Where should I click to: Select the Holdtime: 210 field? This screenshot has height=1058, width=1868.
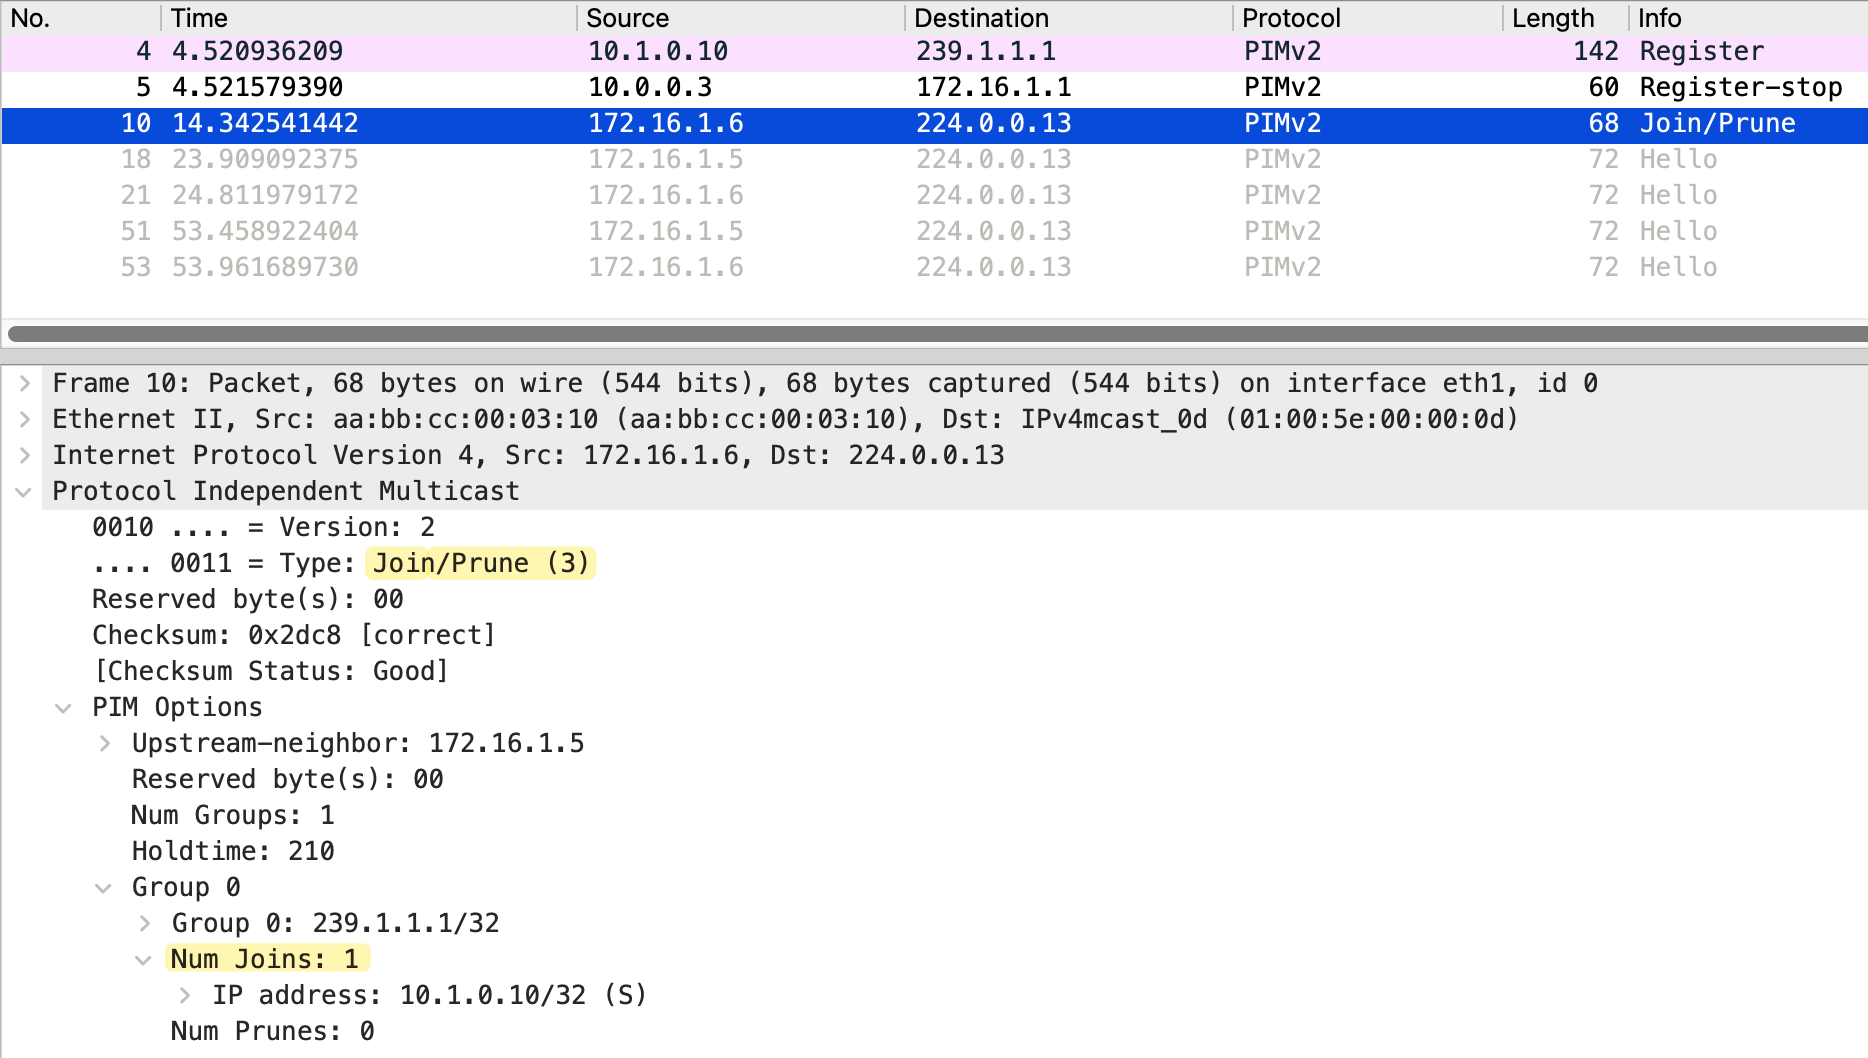tap(233, 851)
